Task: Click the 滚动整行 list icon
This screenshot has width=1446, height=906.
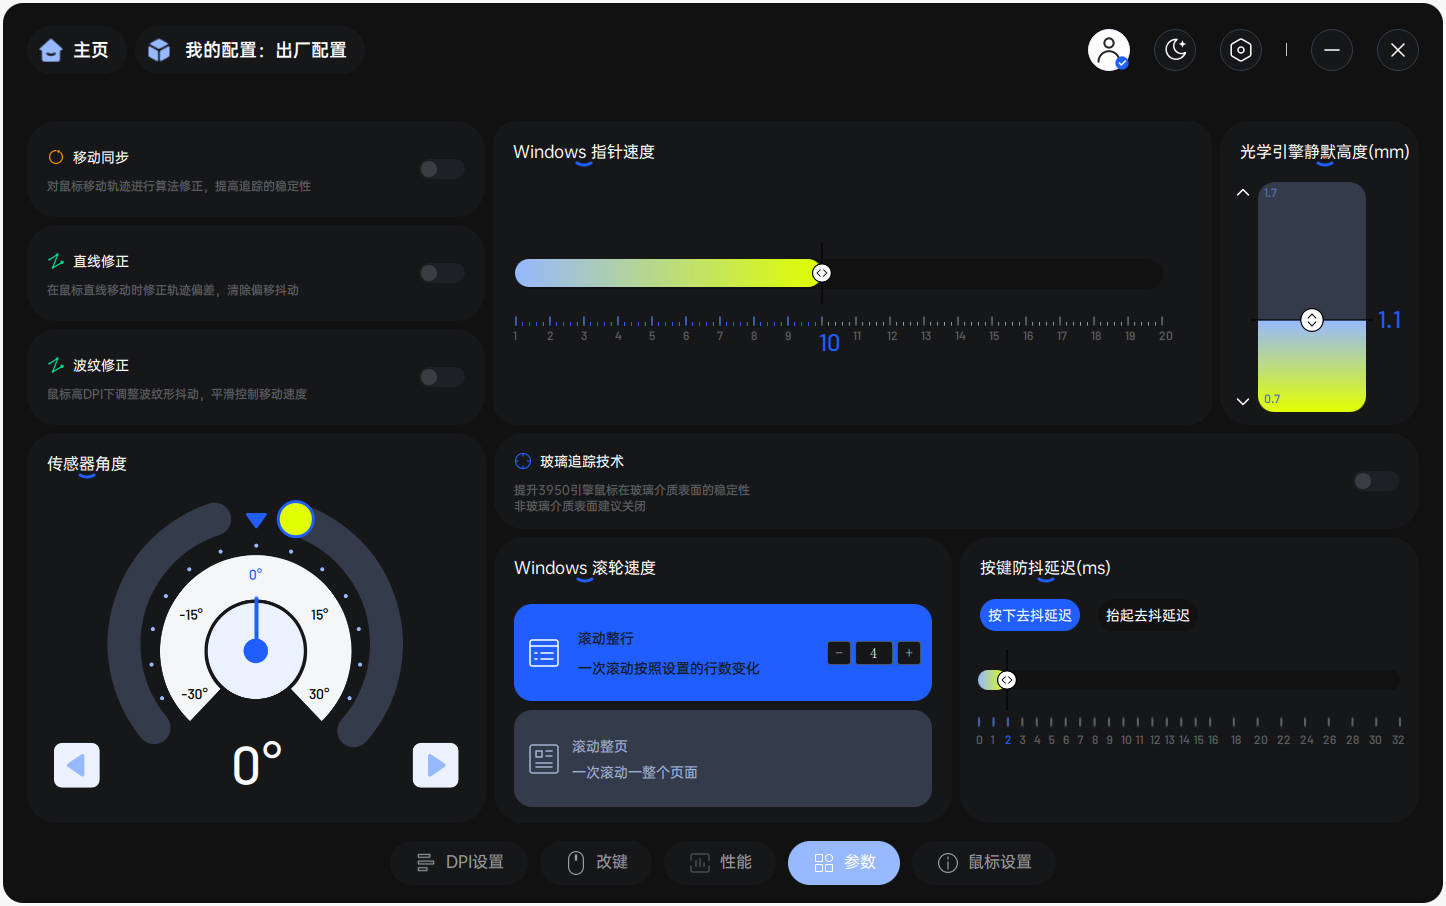Action: (x=544, y=652)
